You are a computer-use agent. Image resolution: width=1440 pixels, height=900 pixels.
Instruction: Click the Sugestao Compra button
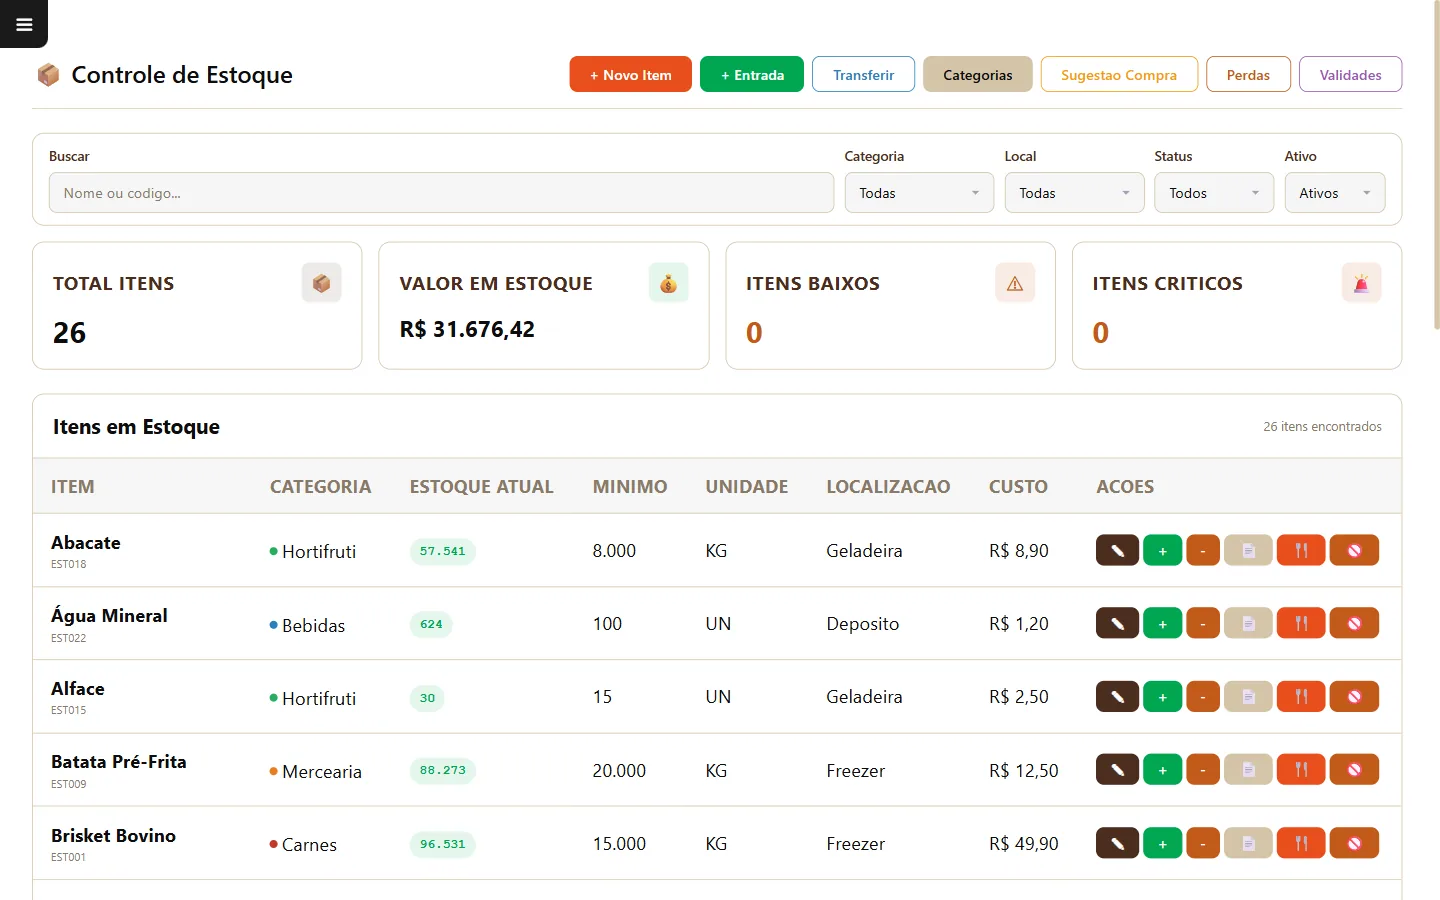tap(1119, 74)
